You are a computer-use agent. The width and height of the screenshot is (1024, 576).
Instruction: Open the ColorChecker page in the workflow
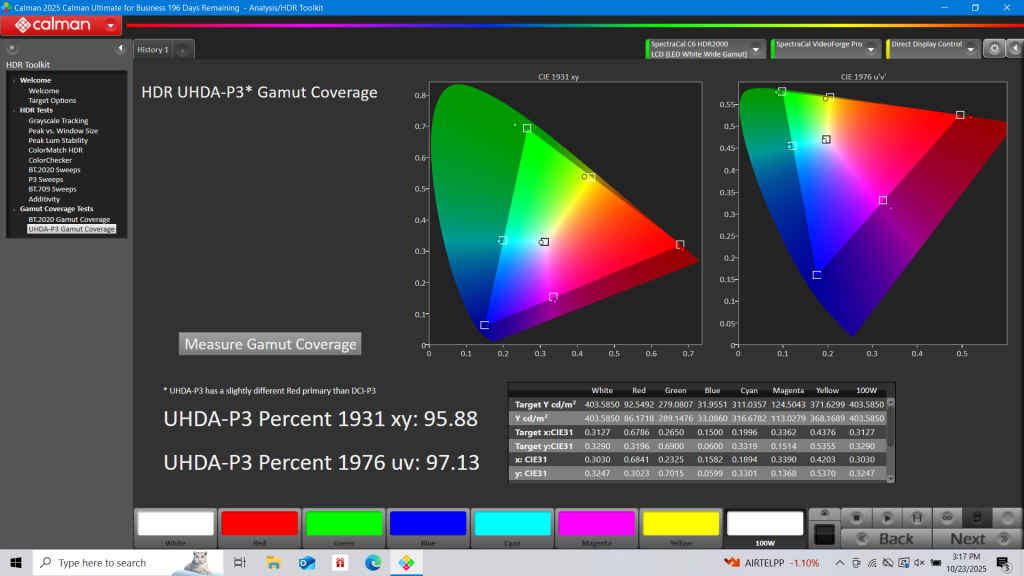pyautogui.click(x=50, y=160)
